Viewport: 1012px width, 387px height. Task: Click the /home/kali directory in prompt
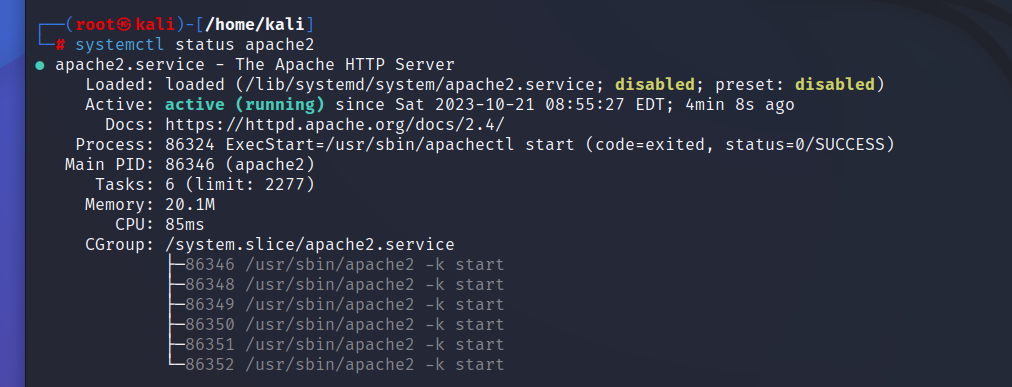[x=259, y=25]
